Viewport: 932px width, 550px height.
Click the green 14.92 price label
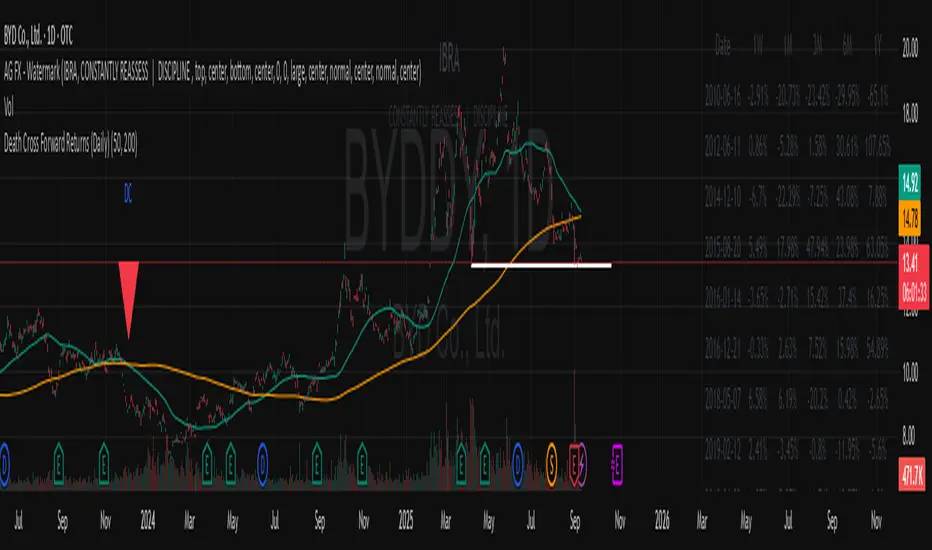click(910, 181)
